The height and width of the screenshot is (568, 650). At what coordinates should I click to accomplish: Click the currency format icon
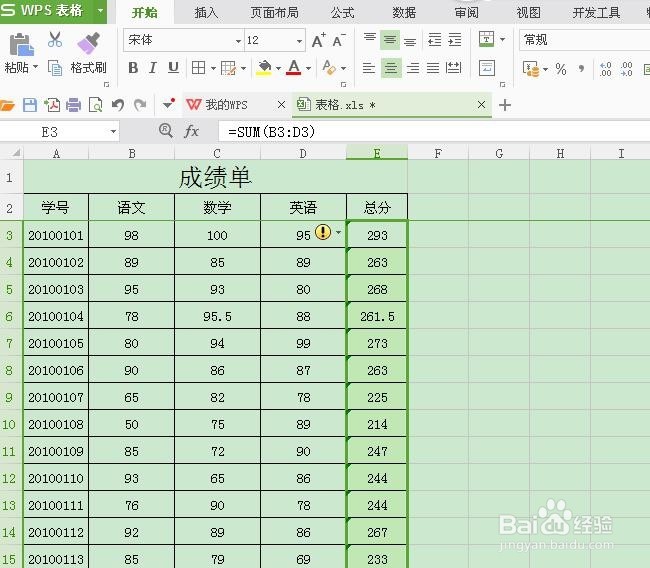click(531, 69)
